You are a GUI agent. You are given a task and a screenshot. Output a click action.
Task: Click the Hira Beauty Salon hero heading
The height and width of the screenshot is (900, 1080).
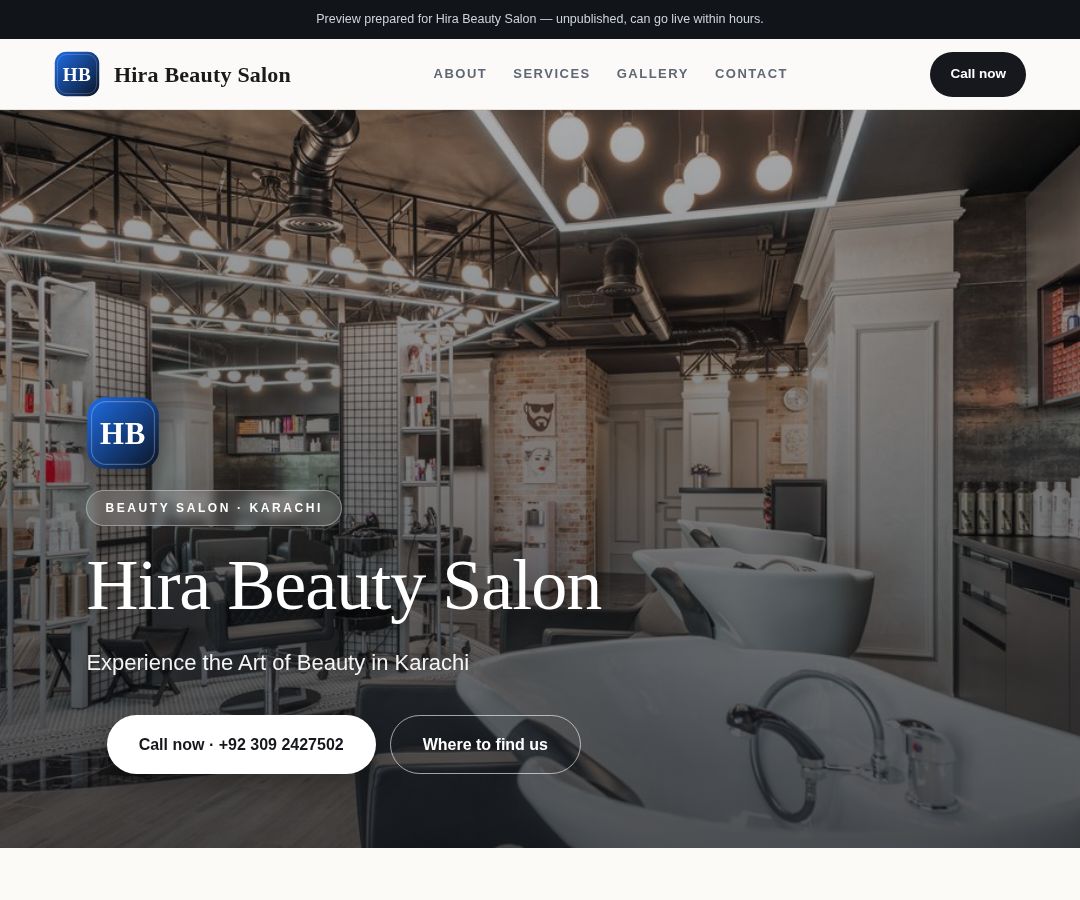pos(344,587)
